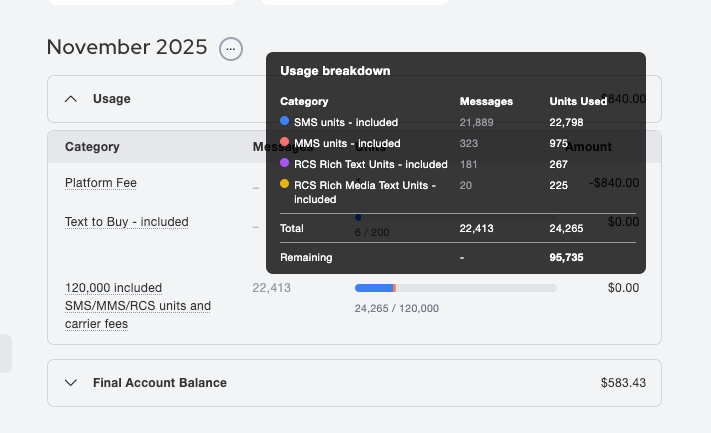Image resolution: width=711 pixels, height=433 pixels.
Task: Click the Usage breakdown tooltip title
Action: [x=335, y=71]
